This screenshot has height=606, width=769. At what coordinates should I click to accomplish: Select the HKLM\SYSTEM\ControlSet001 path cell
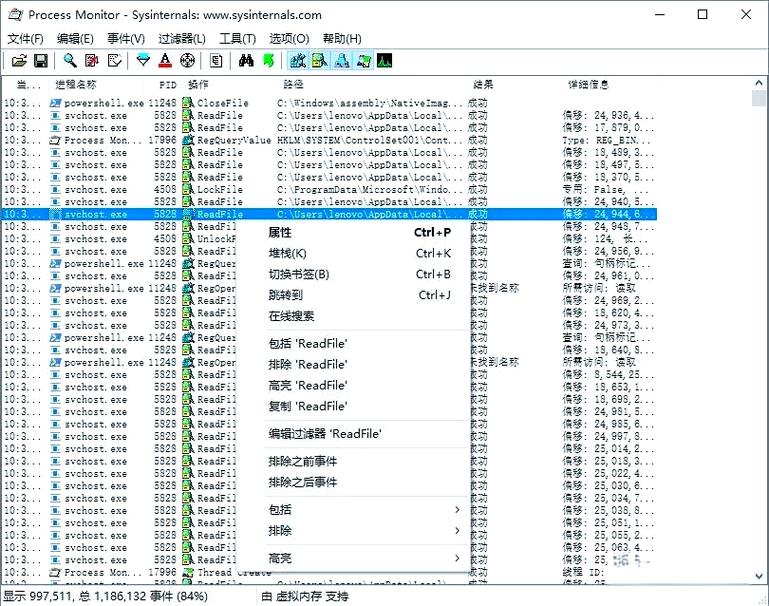coord(369,140)
